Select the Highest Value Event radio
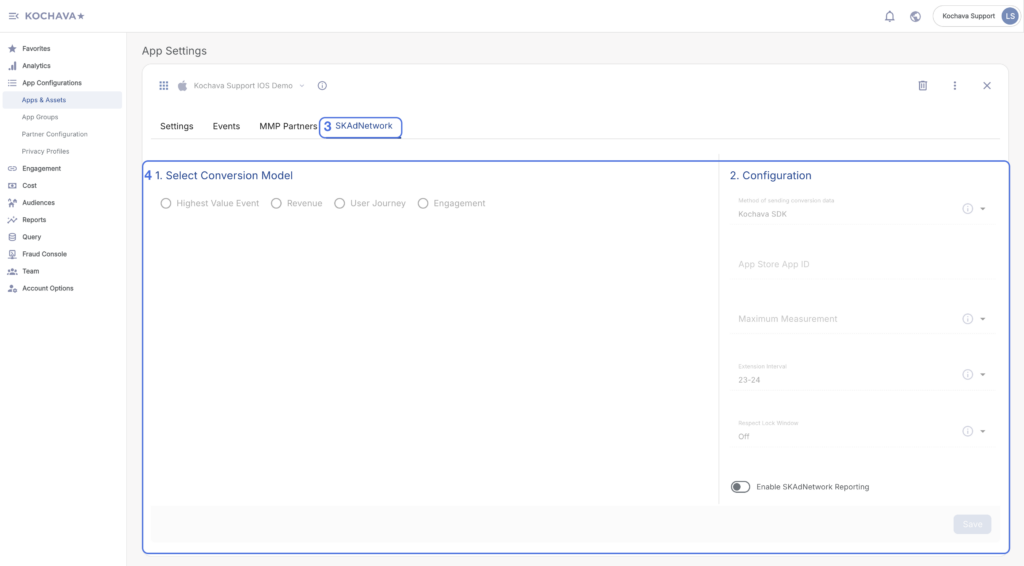The height and width of the screenshot is (566, 1024). (166, 203)
